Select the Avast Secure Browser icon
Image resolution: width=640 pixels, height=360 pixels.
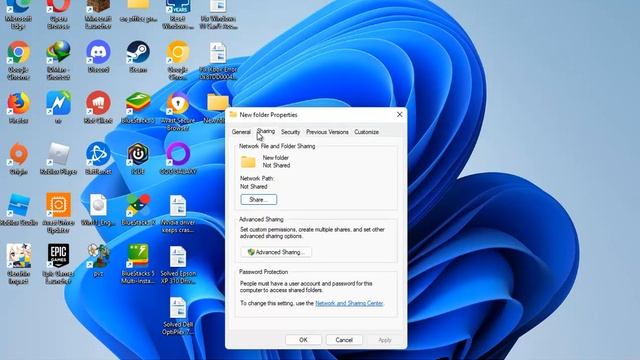click(178, 104)
